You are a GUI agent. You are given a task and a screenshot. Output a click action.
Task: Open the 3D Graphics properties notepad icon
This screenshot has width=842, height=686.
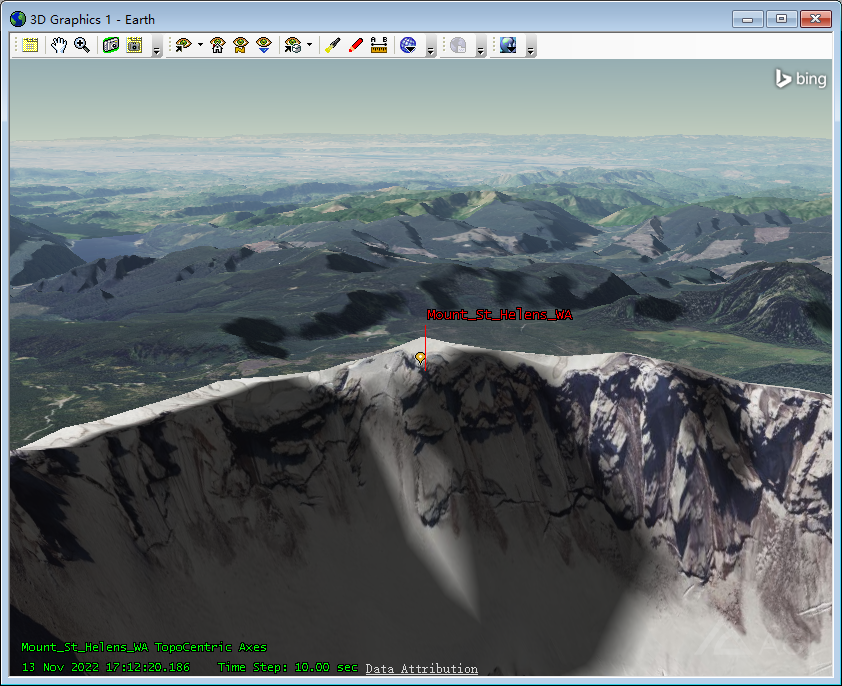(x=30, y=45)
